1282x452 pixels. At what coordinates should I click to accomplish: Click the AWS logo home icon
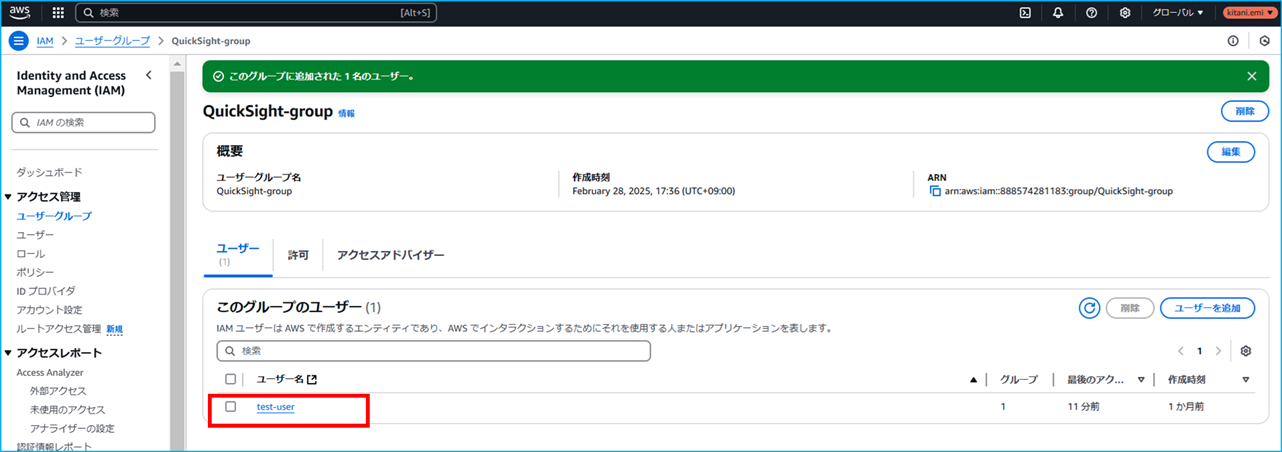point(20,13)
